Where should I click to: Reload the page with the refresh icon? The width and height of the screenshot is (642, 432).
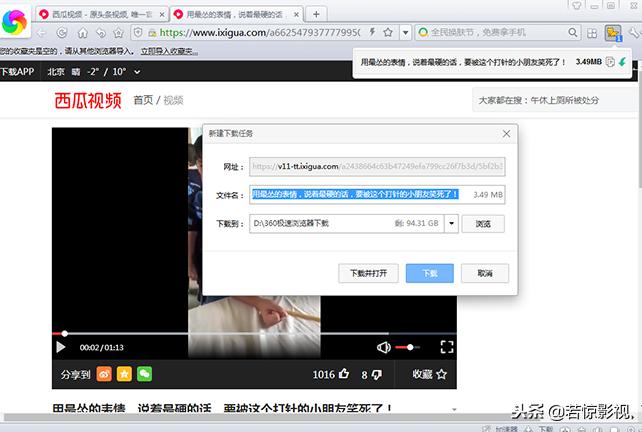click(x=62, y=33)
